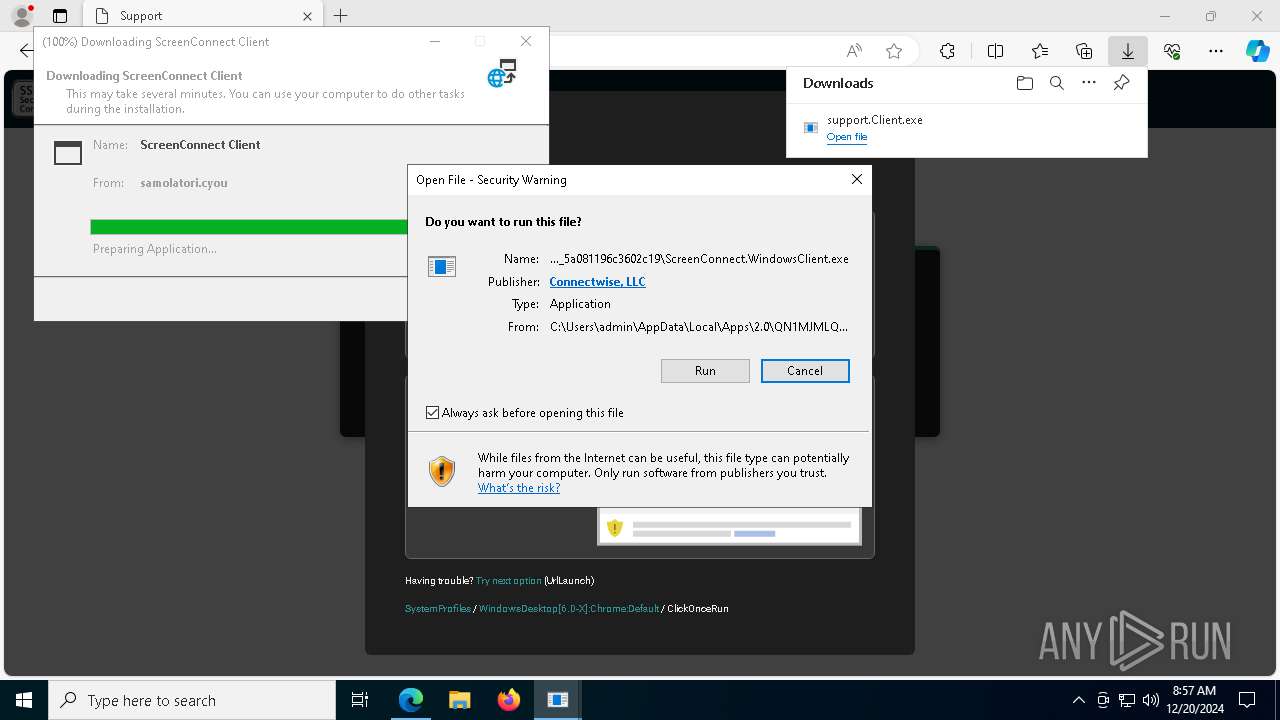Open the tab actions menu icon
This screenshot has width=1280, height=720.
point(60,16)
